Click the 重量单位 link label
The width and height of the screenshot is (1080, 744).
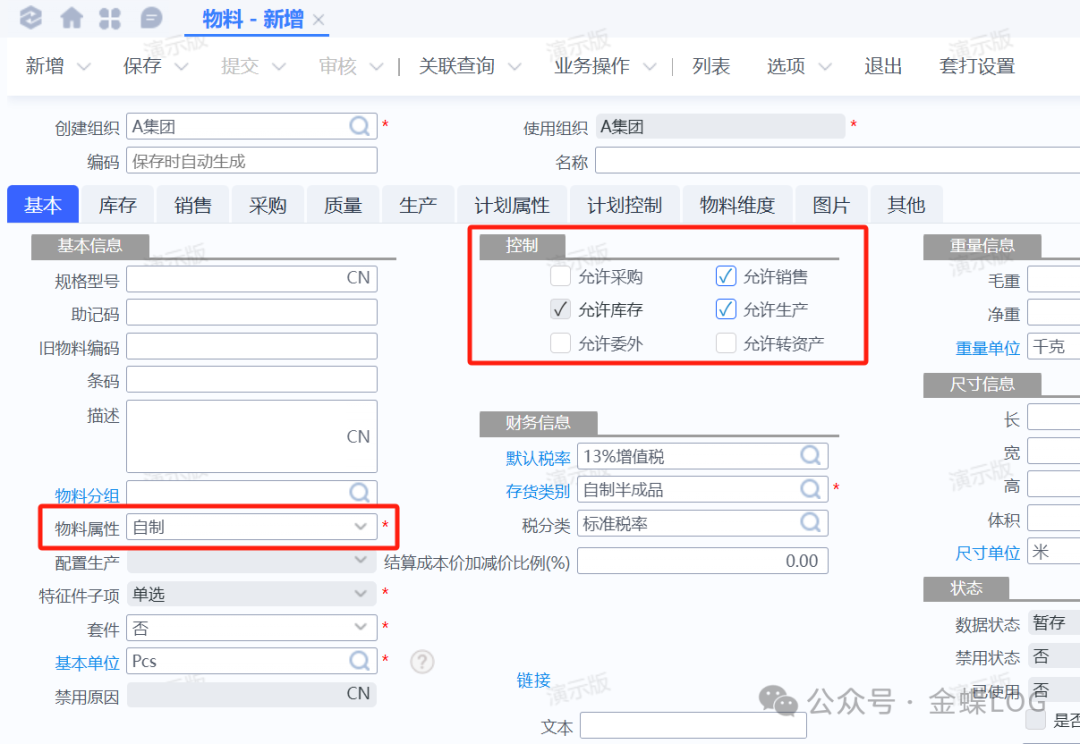coord(987,348)
